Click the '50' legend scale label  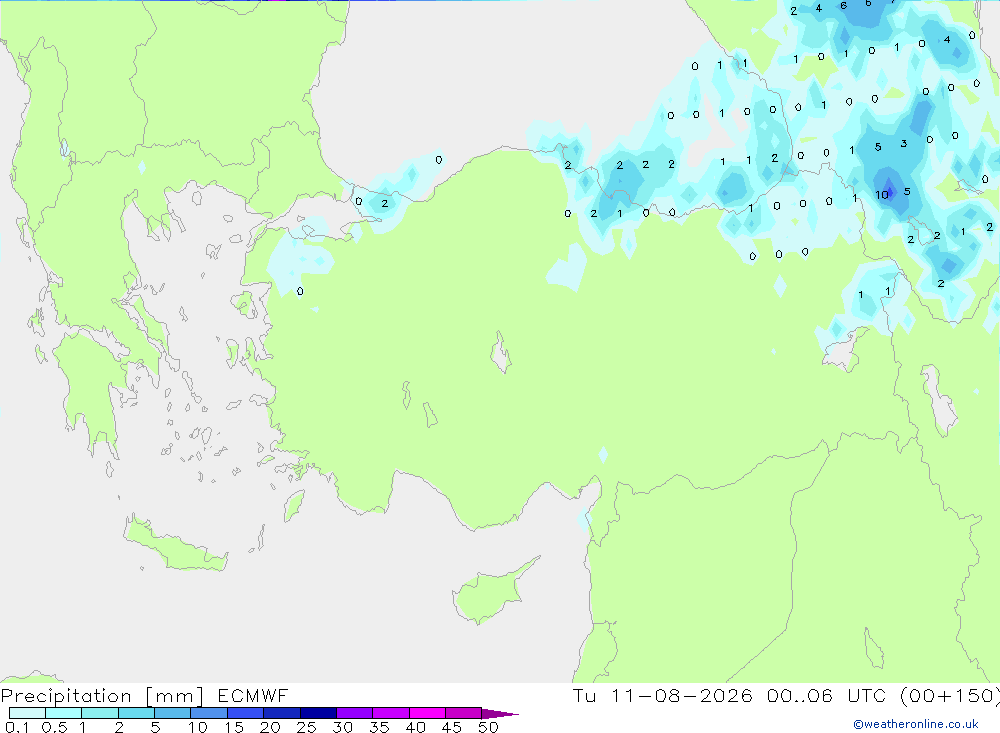point(488,727)
